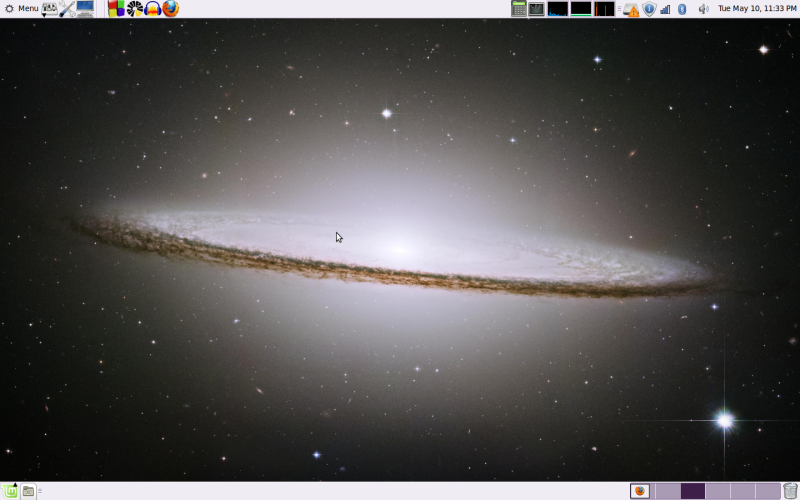Launch the four colored cubes application
This screenshot has width=800, height=500.
tap(116, 9)
